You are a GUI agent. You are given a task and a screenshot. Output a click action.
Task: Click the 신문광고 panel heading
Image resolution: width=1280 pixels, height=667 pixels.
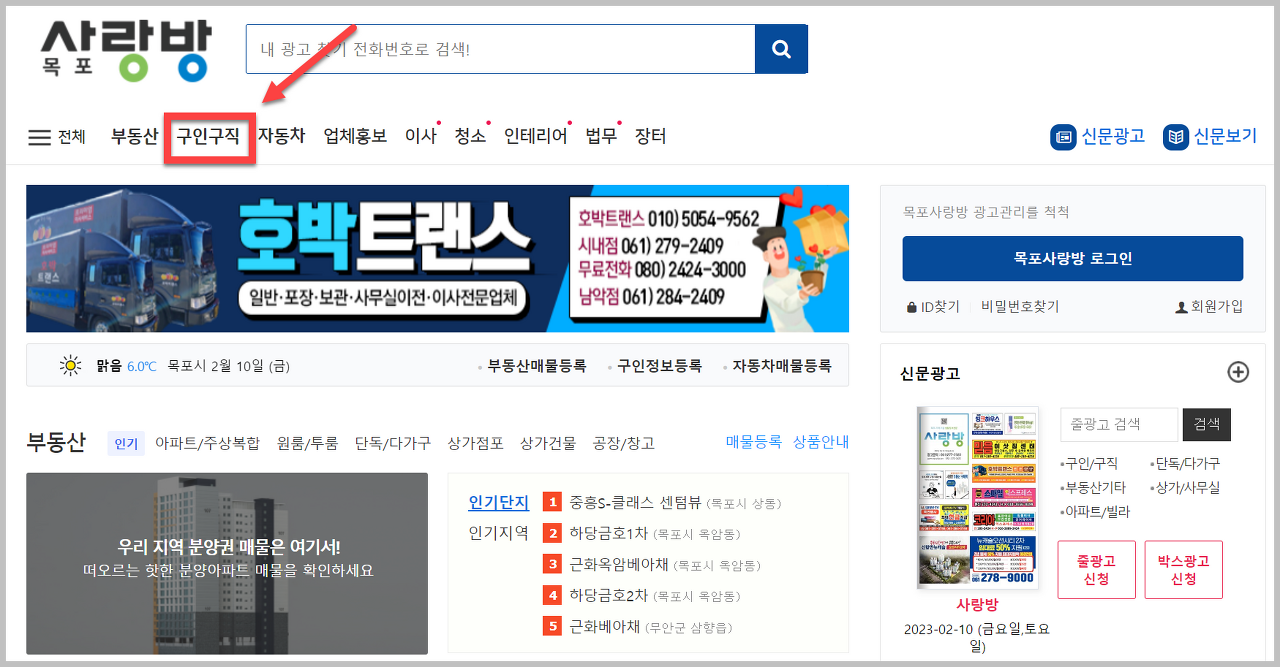coord(930,373)
